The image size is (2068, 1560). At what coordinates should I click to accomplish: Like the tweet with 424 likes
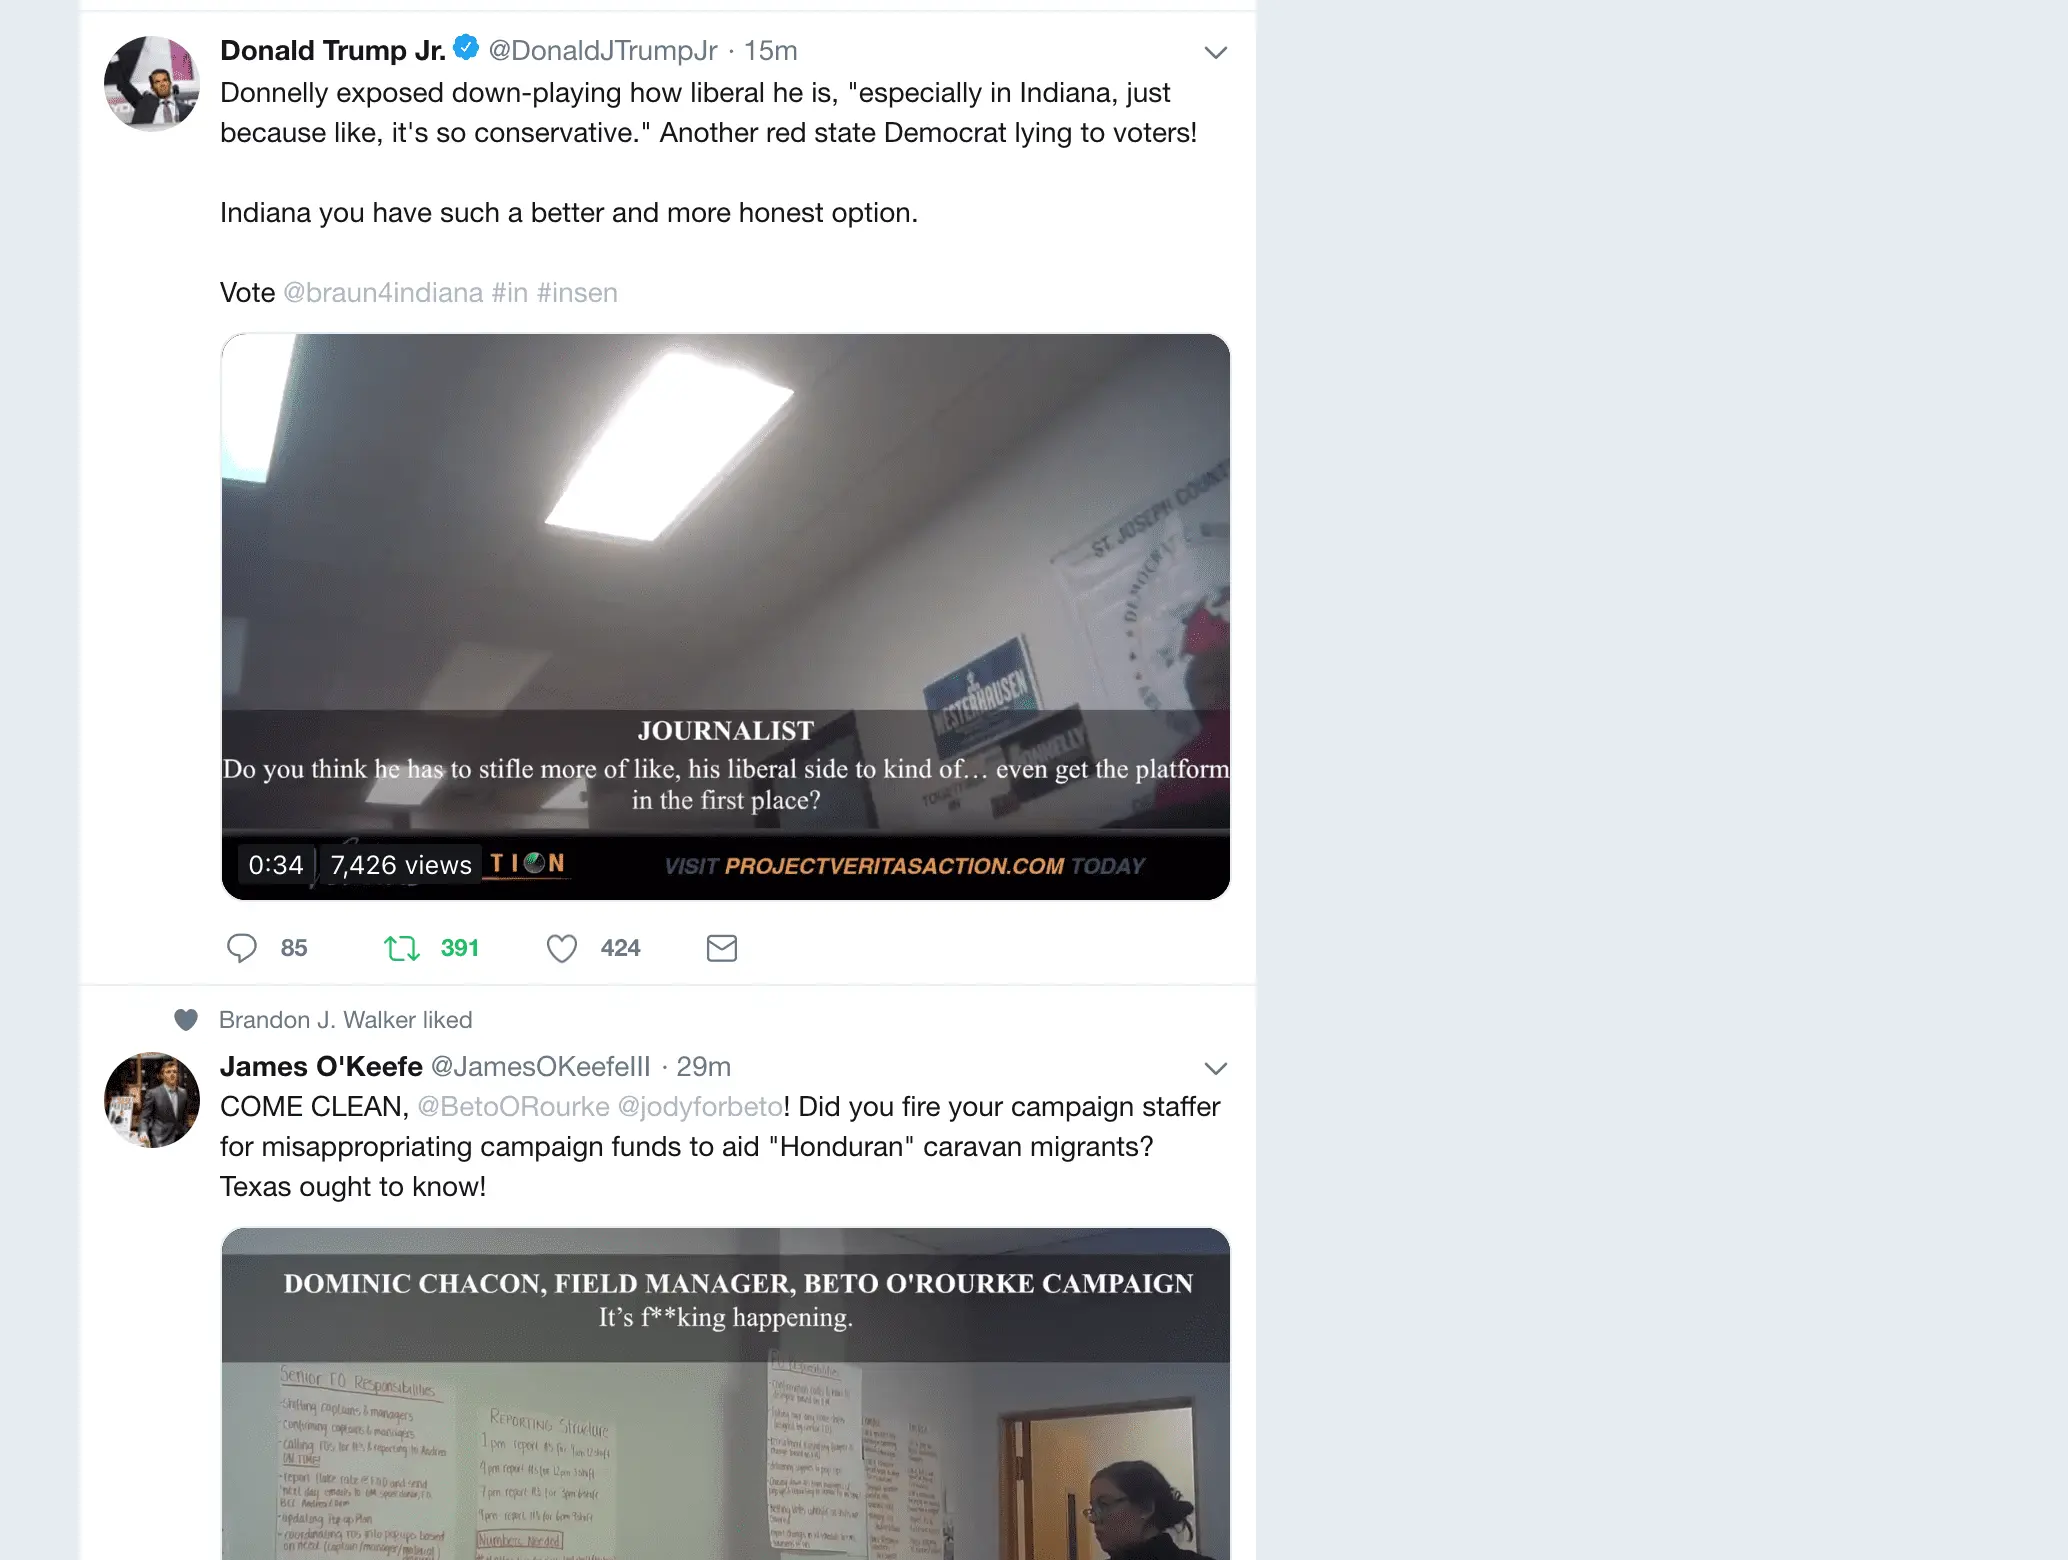[562, 948]
